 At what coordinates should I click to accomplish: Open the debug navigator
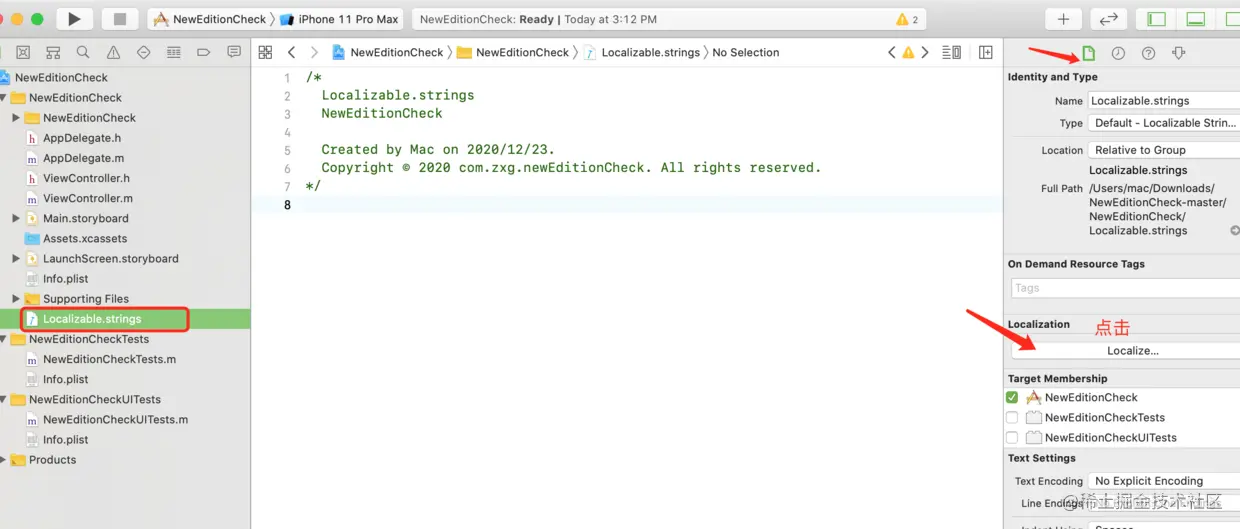[174, 52]
